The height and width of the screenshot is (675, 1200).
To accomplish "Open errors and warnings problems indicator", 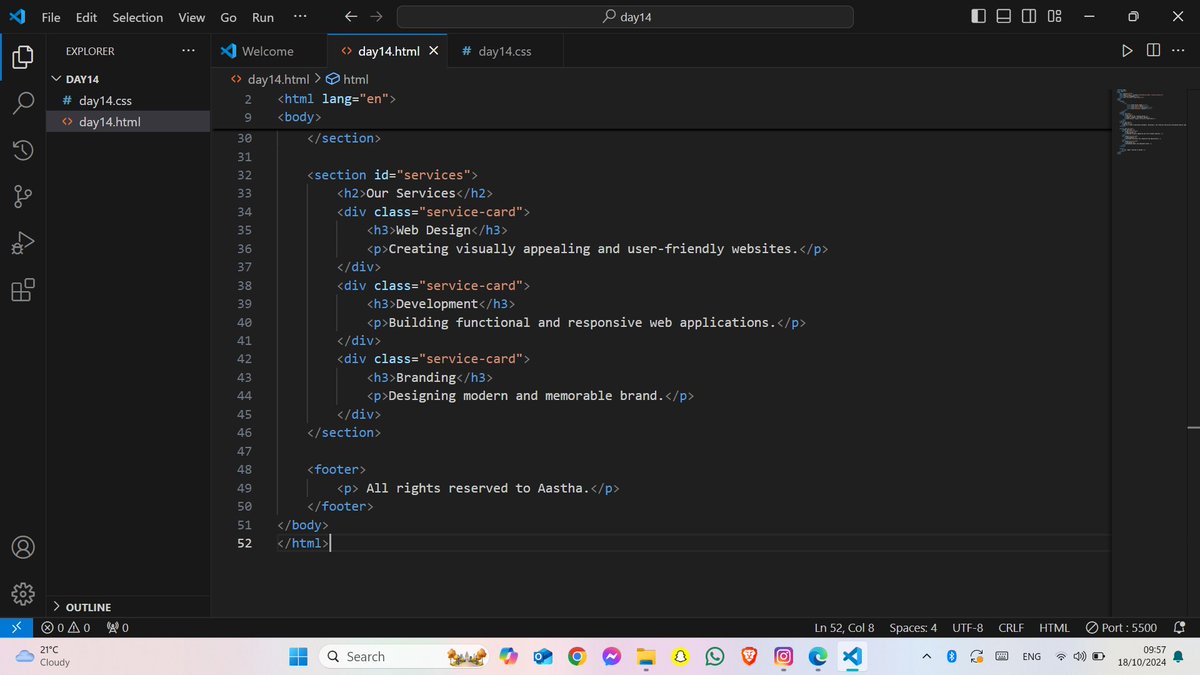I will tap(66, 628).
